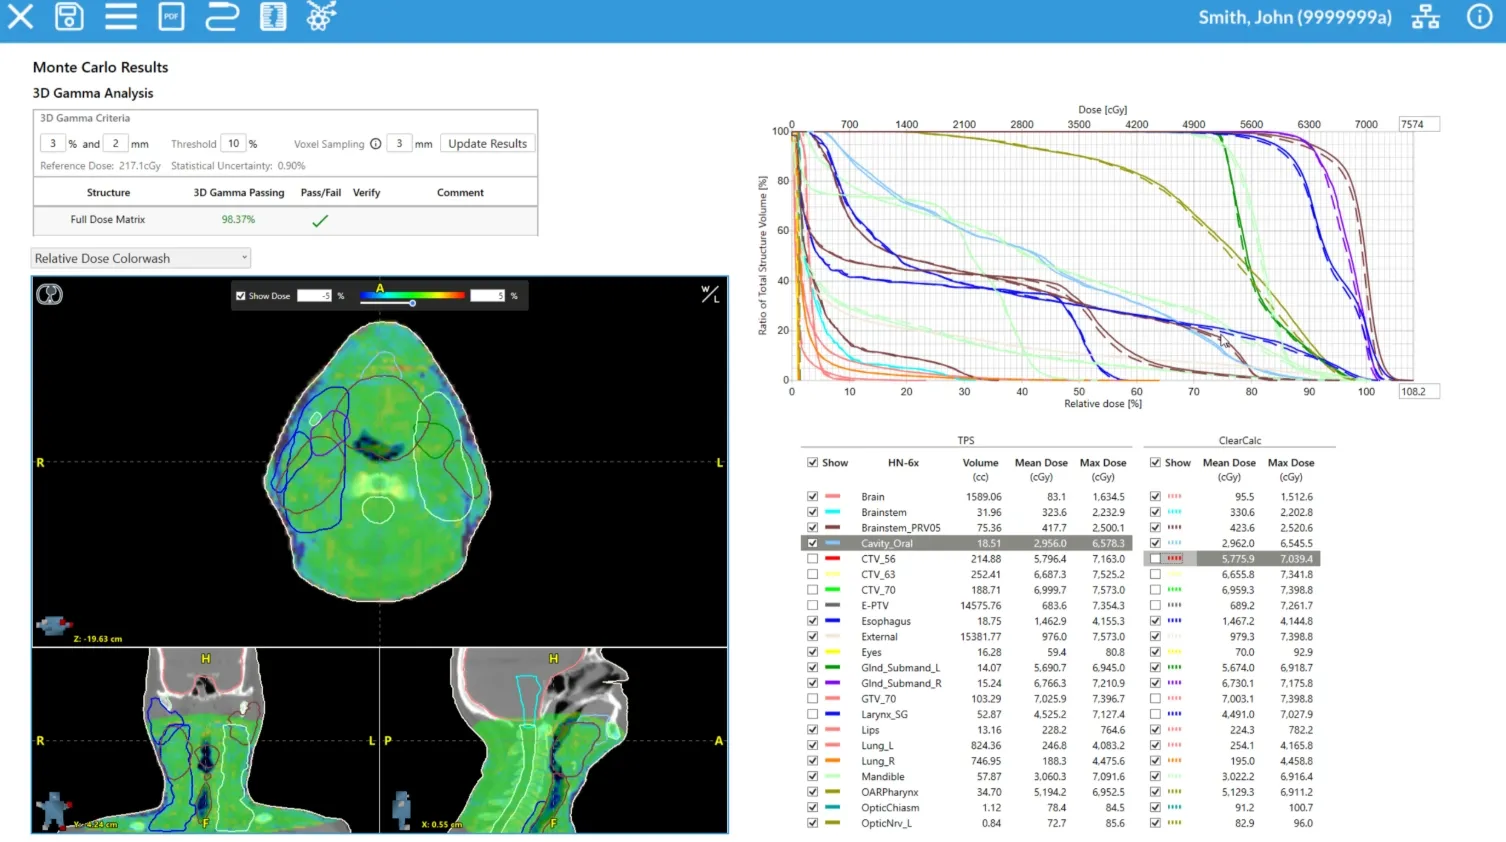Click the info icon in top bar
The width and height of the screenshot is (1506, 842).
pyautogui.click(x=1479, y=16)
